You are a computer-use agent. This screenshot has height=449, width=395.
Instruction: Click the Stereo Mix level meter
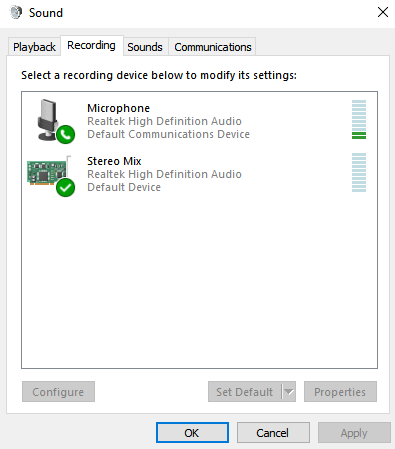(x=359, y=172)
